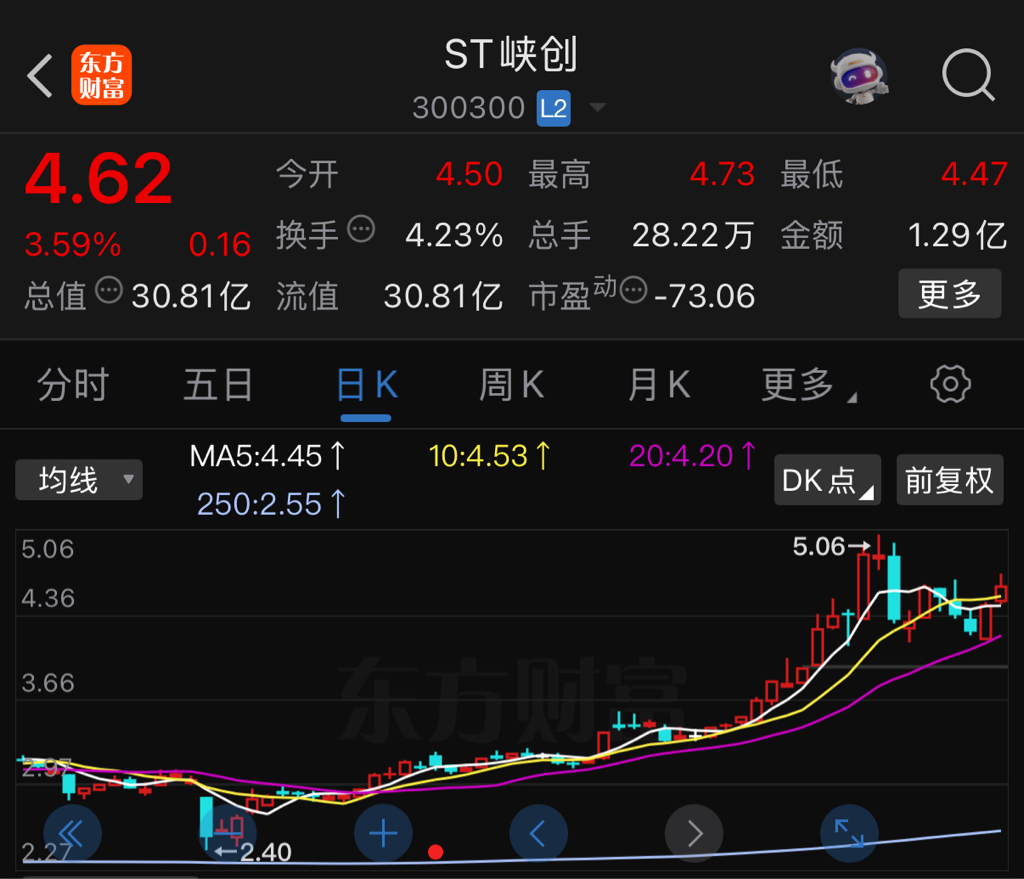
Task: Tap the info icon next to 市盈动
Action: coord(633,290)
